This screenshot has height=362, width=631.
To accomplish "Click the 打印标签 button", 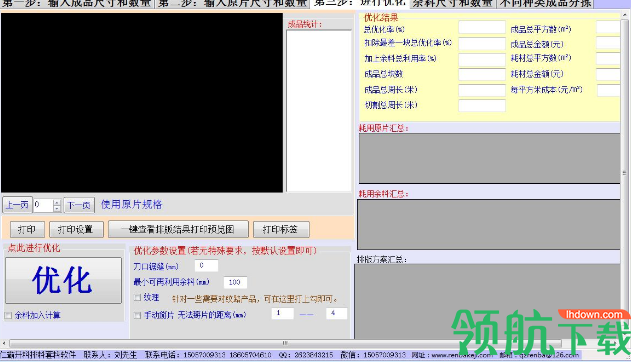I will tap(281, 229).
